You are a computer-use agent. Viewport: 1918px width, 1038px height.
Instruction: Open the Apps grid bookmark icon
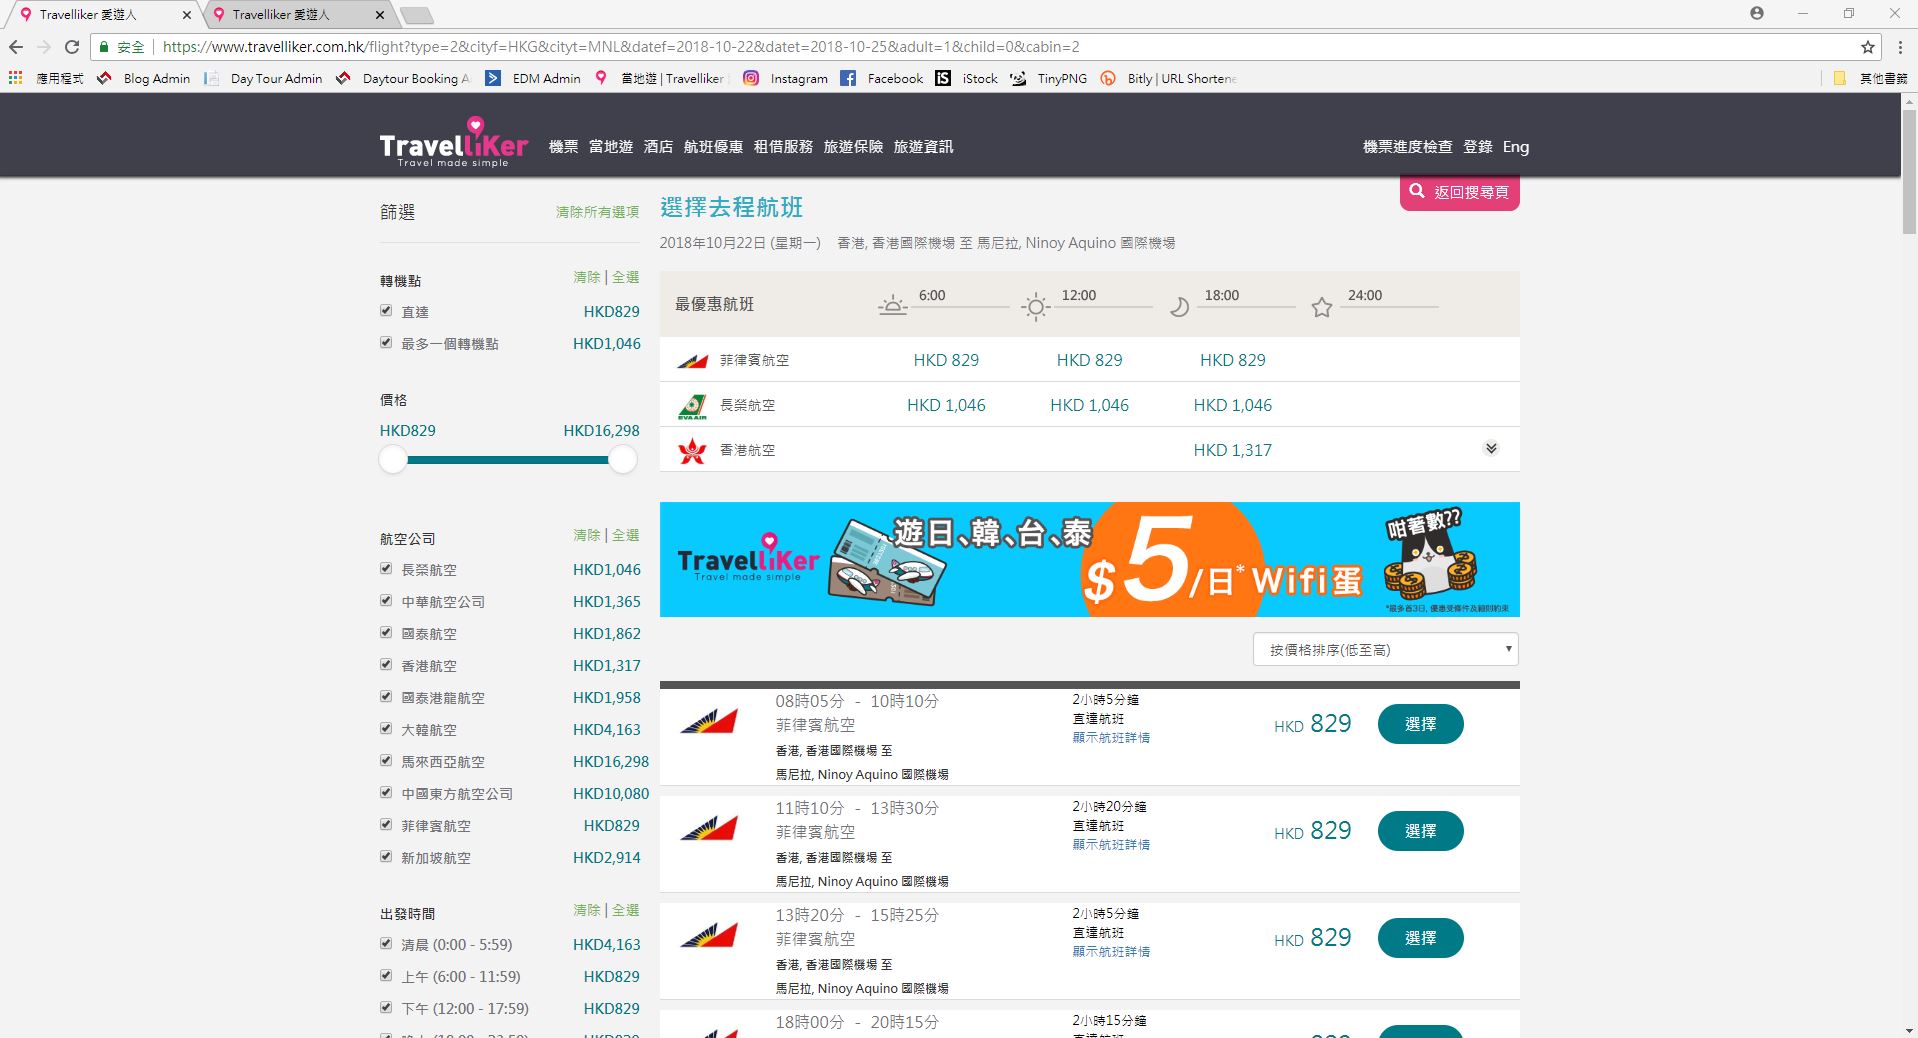click(x=15, y=78)
